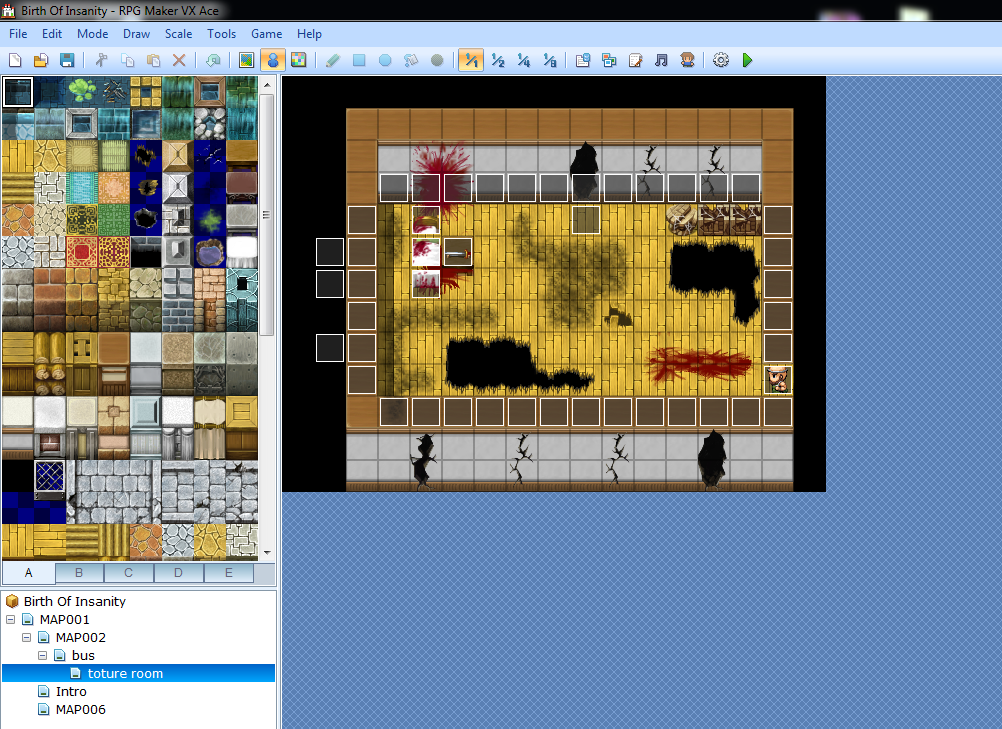
Task: Select the character event on the map
Action: coord(778,380)
